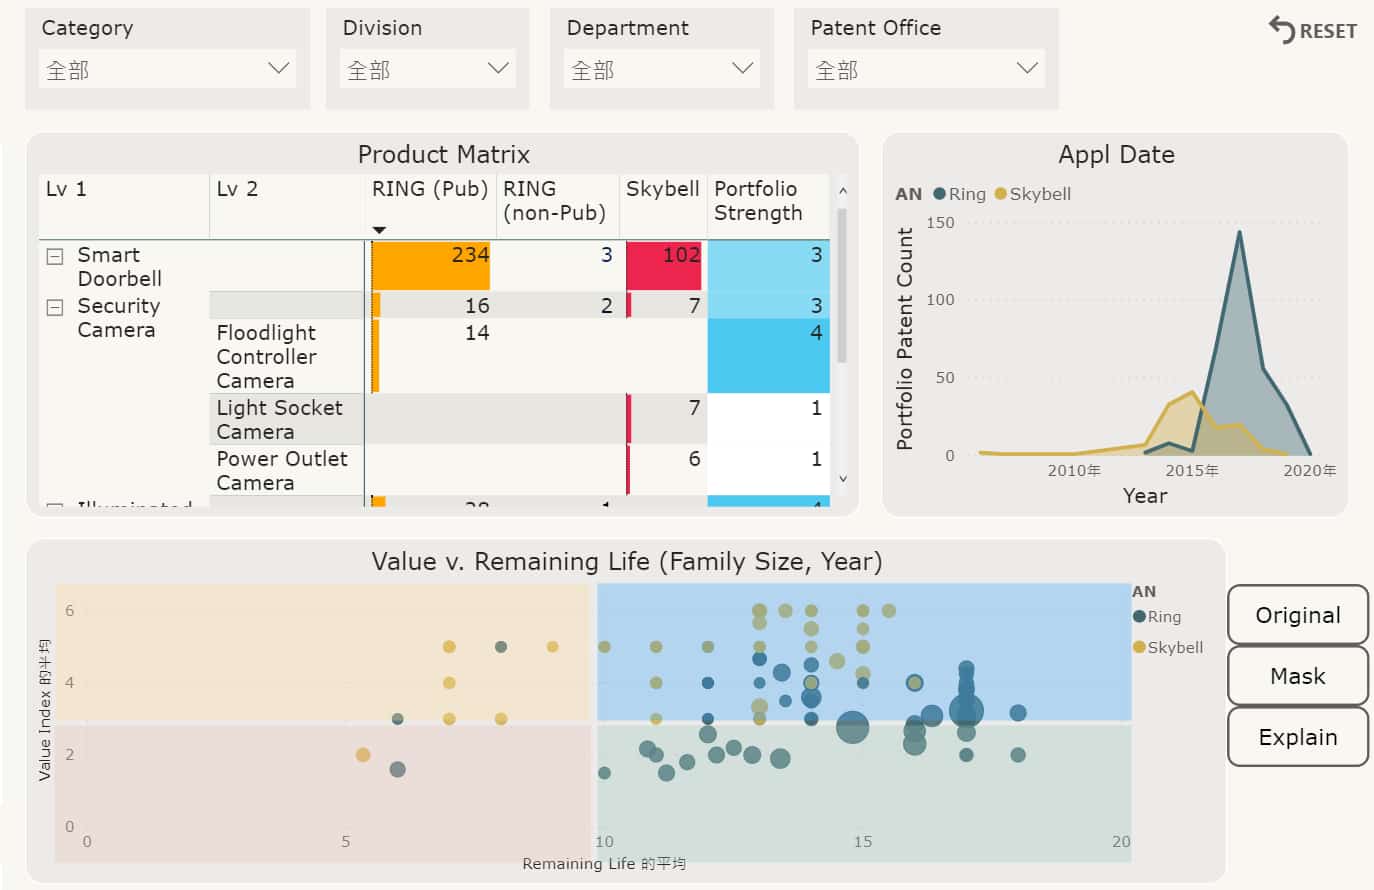The image size is (1374, 890).
Task: Click Floodlight Portfolio Strength value 4
Action: [816, 333]
